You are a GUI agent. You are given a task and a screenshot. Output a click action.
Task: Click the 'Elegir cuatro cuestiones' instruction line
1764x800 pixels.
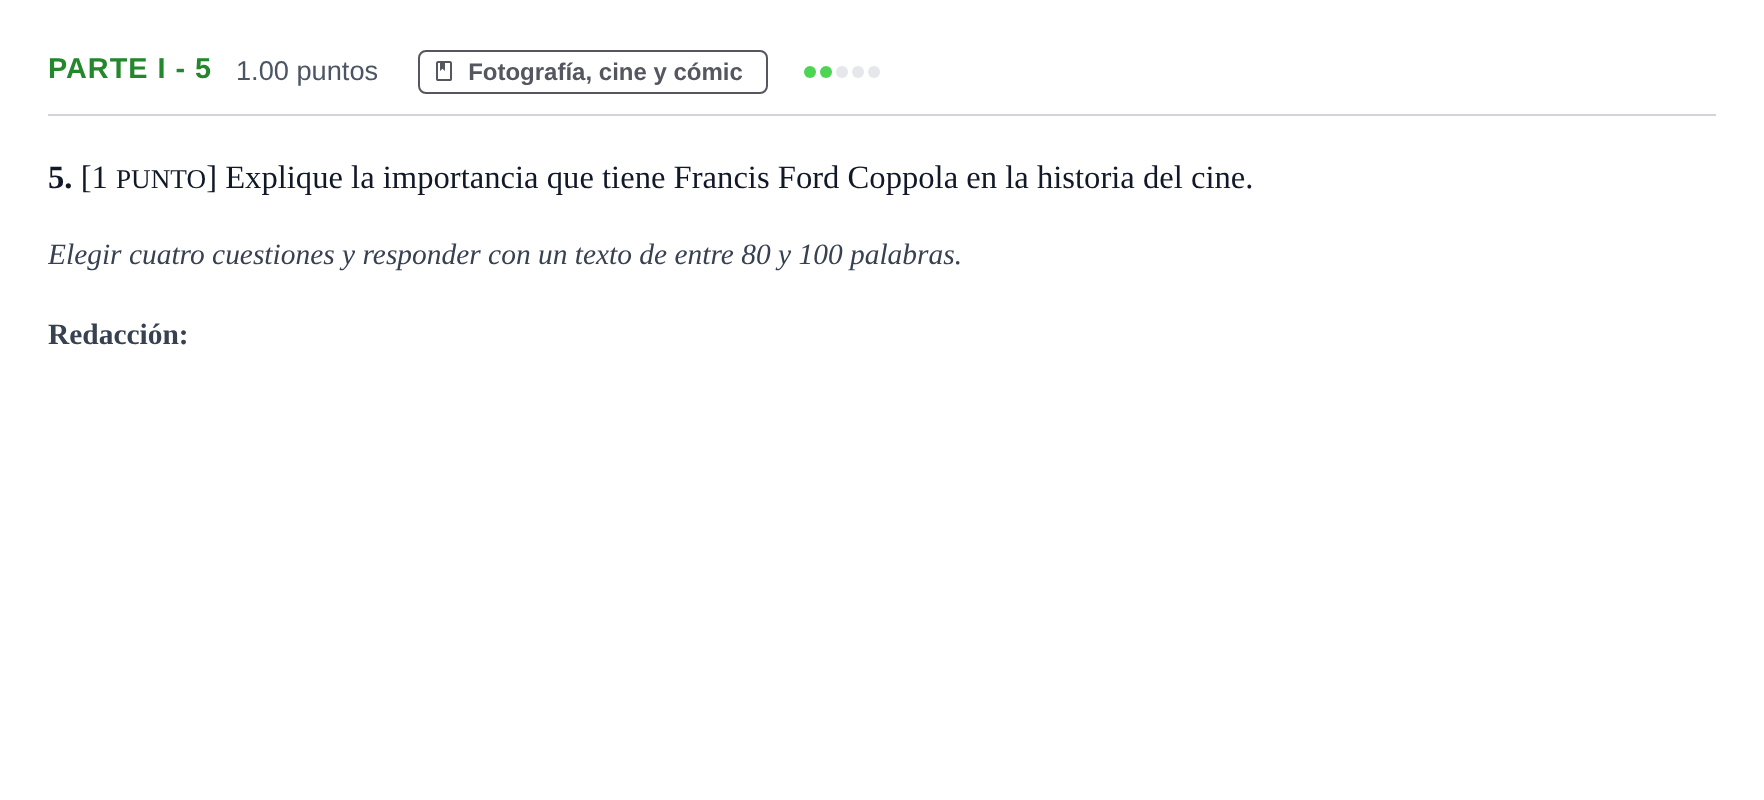505,255
